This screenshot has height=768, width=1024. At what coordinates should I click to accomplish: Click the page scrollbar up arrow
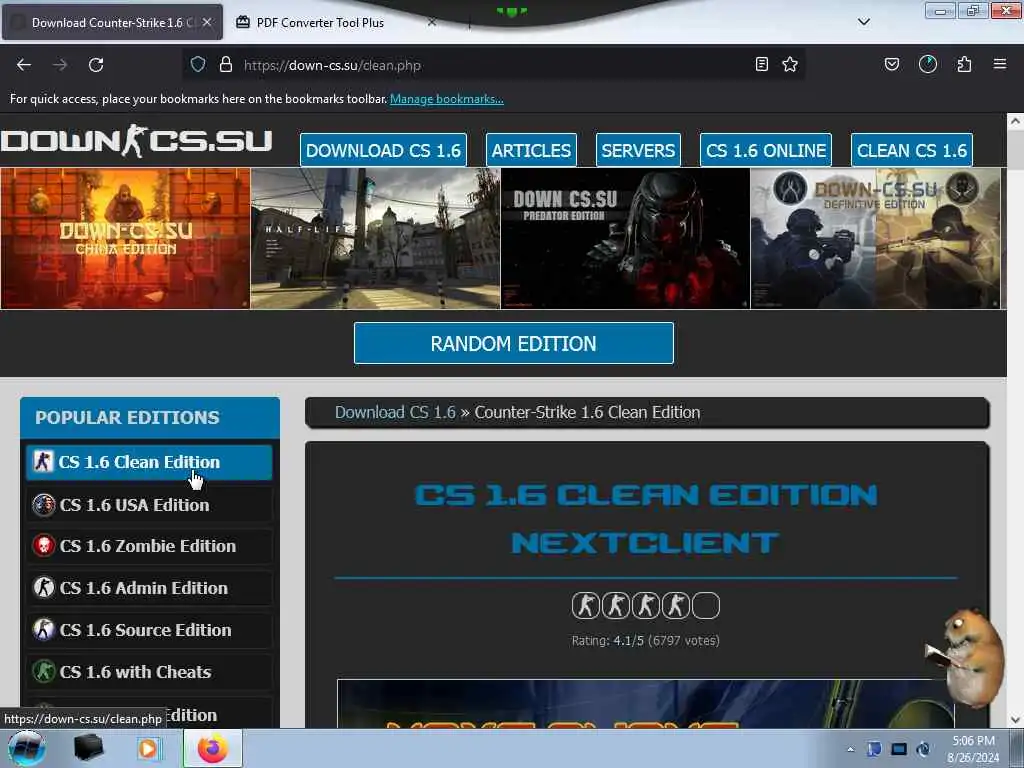click(1015, 121)
